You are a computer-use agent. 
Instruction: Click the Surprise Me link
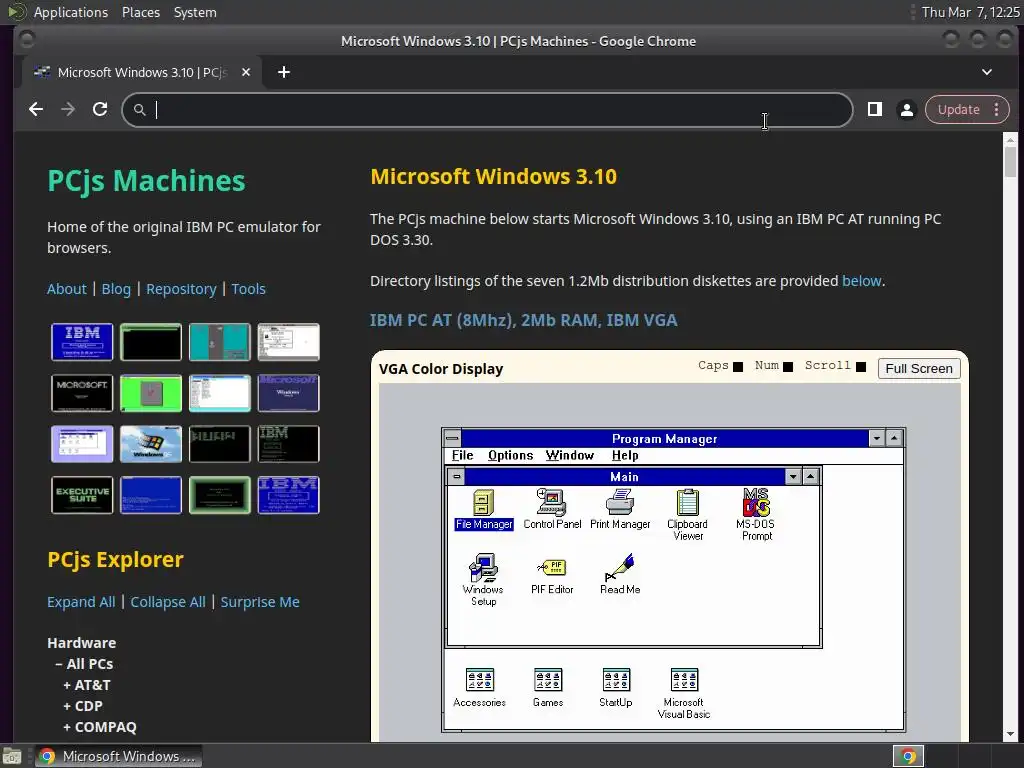[x=260, y=602]
